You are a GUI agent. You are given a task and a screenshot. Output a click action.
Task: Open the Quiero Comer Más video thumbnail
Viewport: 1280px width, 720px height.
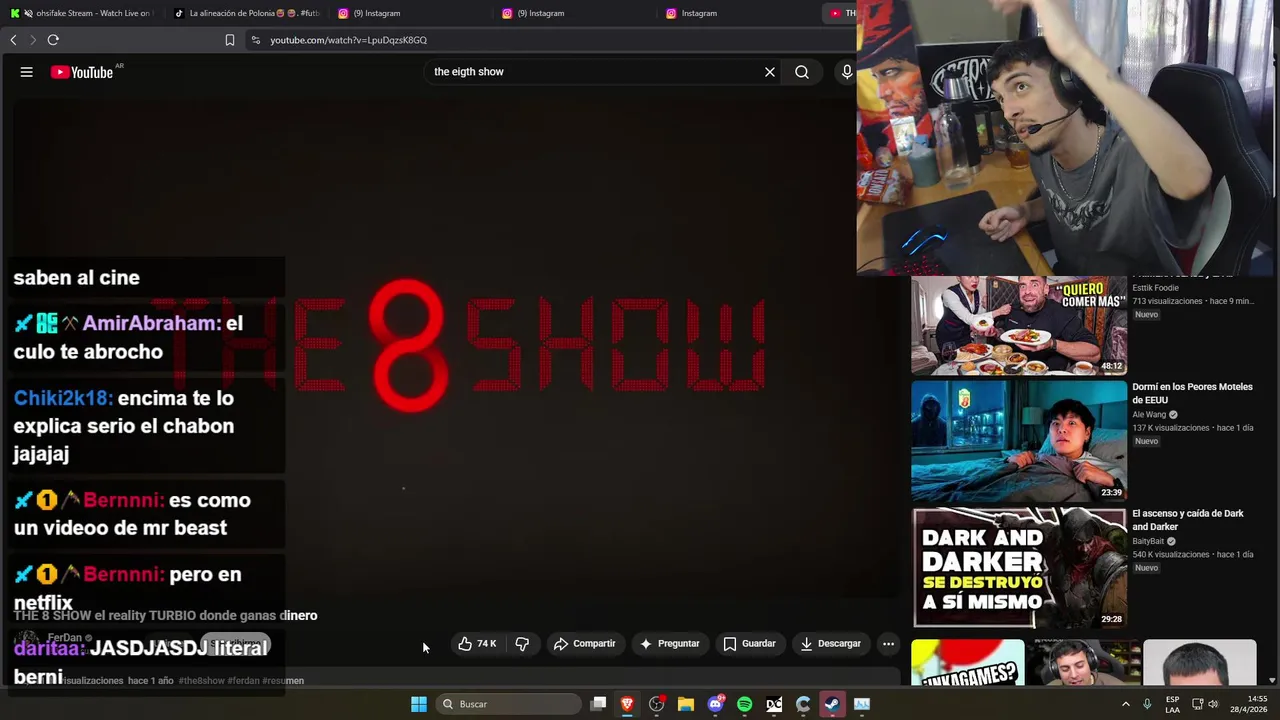coord(1019,325)
